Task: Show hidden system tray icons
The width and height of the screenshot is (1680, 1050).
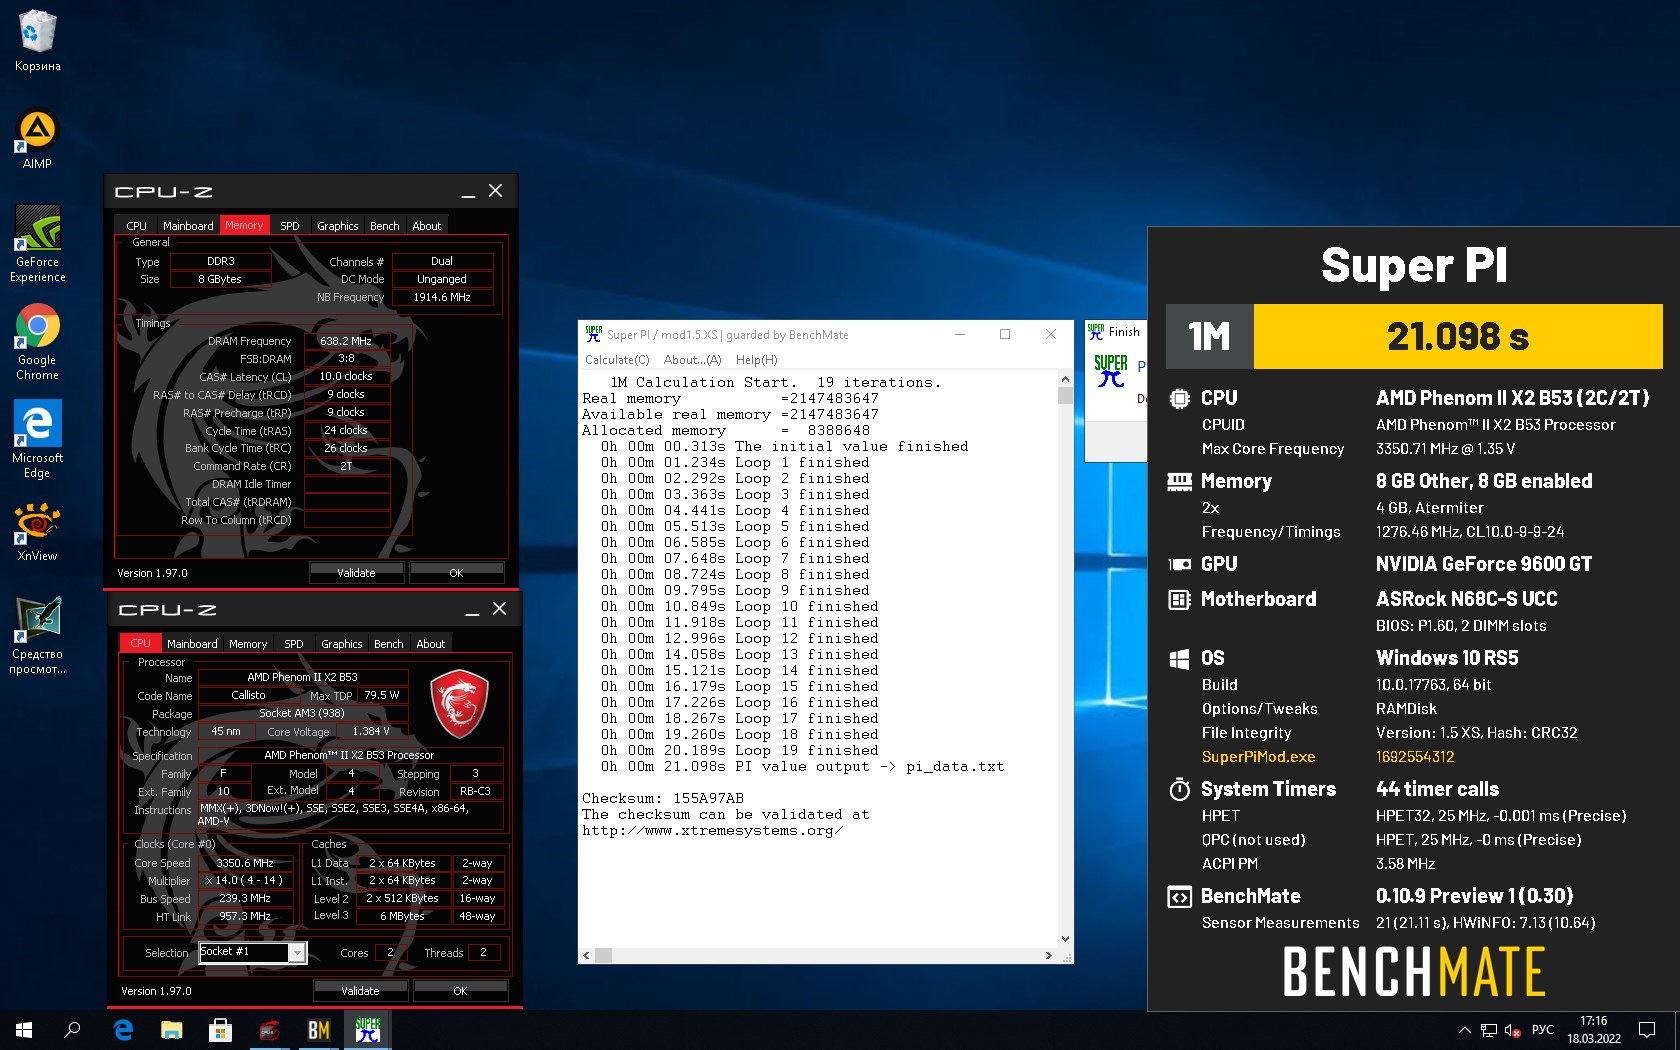Action: [x=1464, y=1030]
